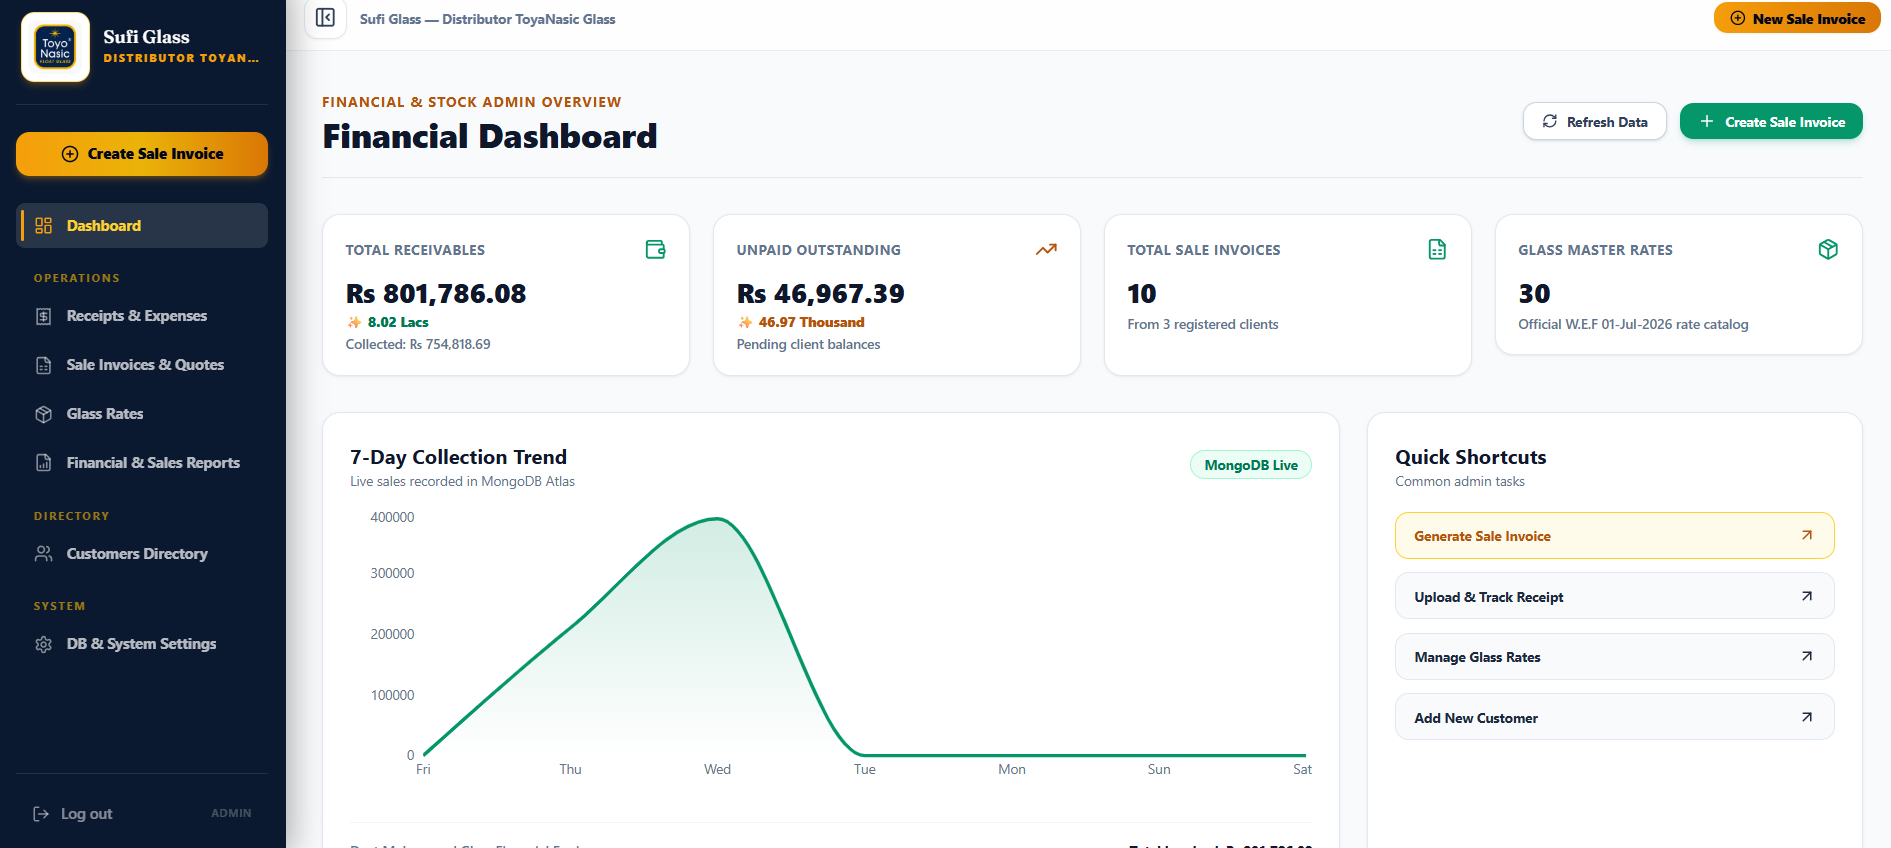Click the orange Create Sale Invoice sidebar button
Viewport: 1891px width, 848px height.
(x=142, y=154)
